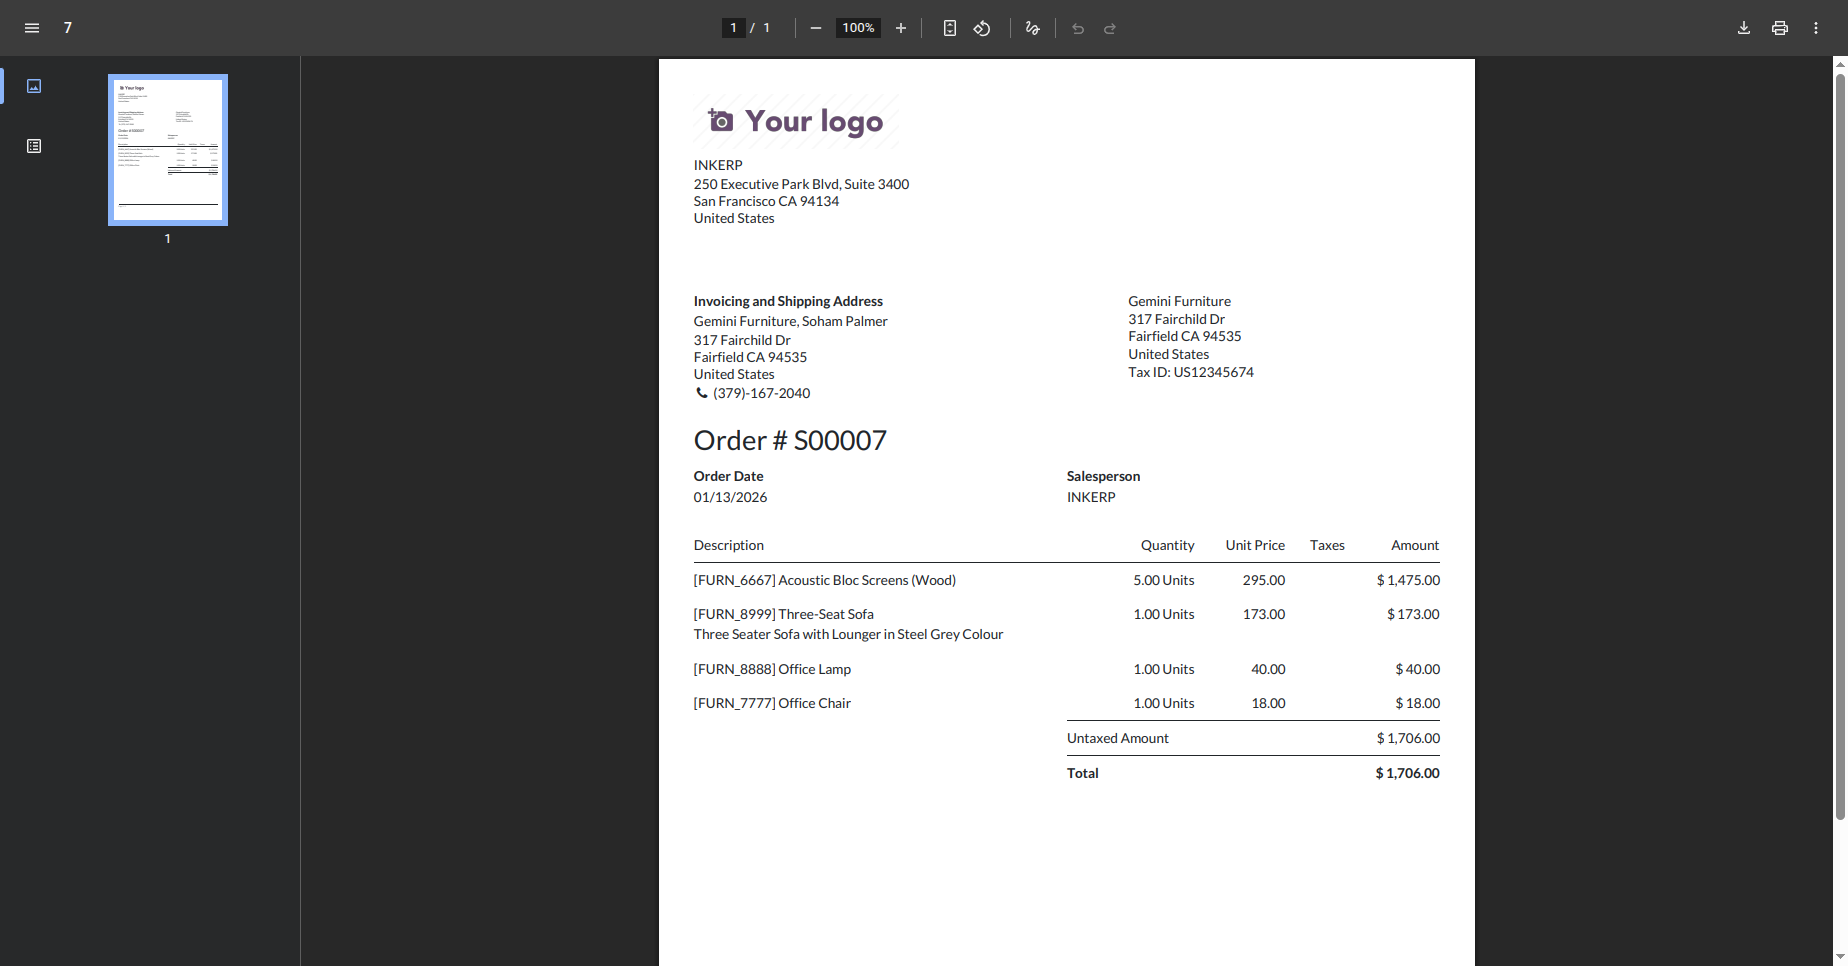Click the '250 Executive Park Blvd, Suite 3400' address
Screen dimensions: 1848x966
tap(801, 184)
